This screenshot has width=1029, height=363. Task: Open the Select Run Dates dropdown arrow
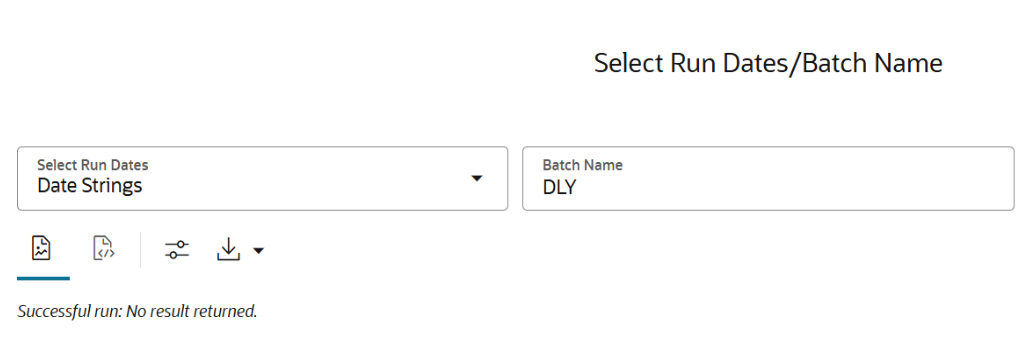pos(477,179)
